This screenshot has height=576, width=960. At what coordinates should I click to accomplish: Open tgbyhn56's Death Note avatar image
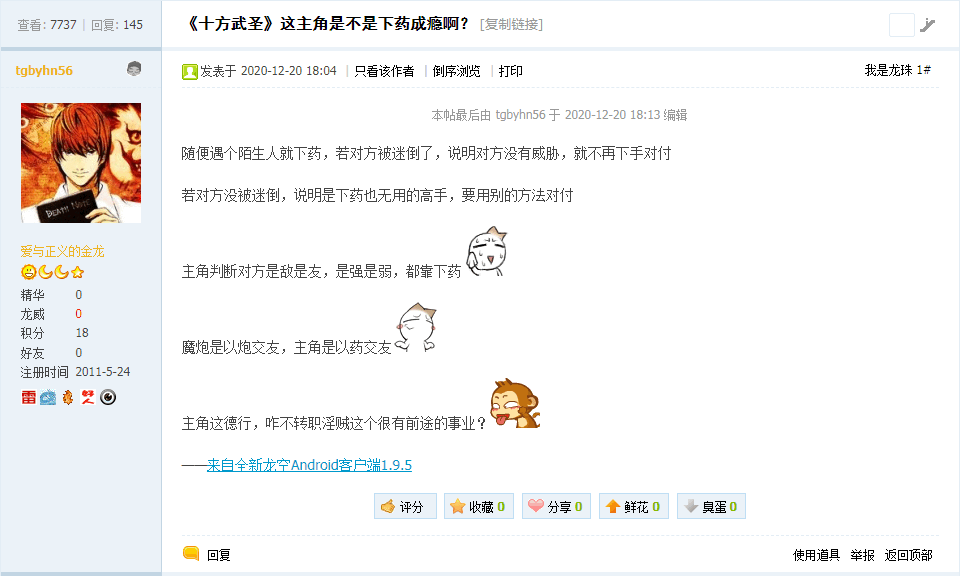click(x=81, y=163)
